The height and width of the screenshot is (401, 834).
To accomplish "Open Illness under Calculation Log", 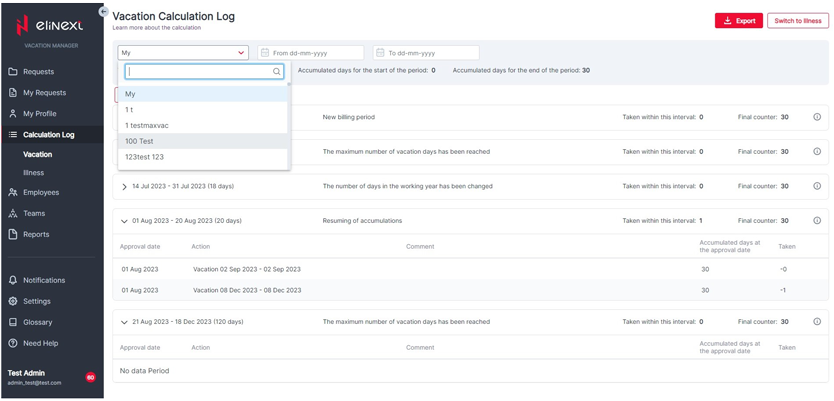I will [34, 173].
